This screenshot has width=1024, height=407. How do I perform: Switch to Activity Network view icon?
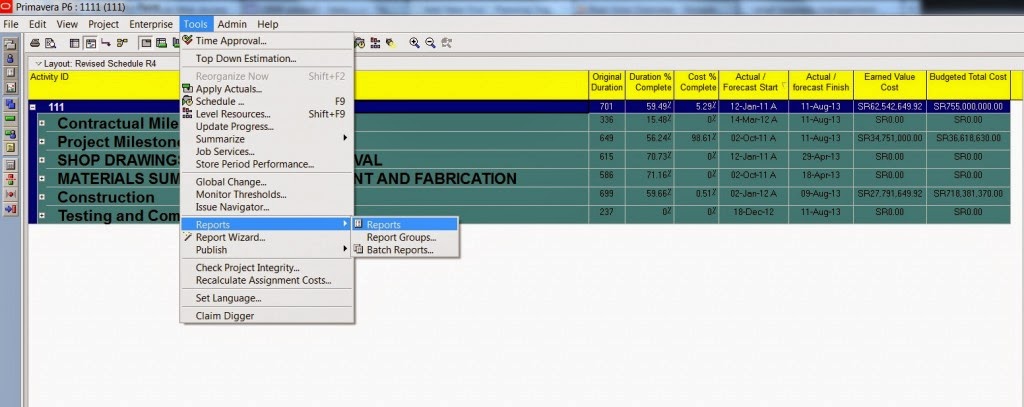tap(122, 43)
